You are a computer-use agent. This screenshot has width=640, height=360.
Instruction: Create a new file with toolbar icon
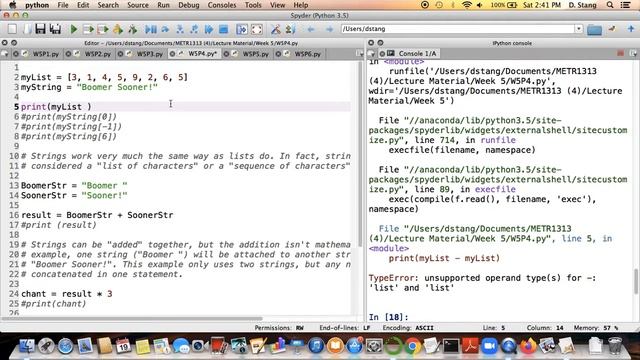click(12, 29)
